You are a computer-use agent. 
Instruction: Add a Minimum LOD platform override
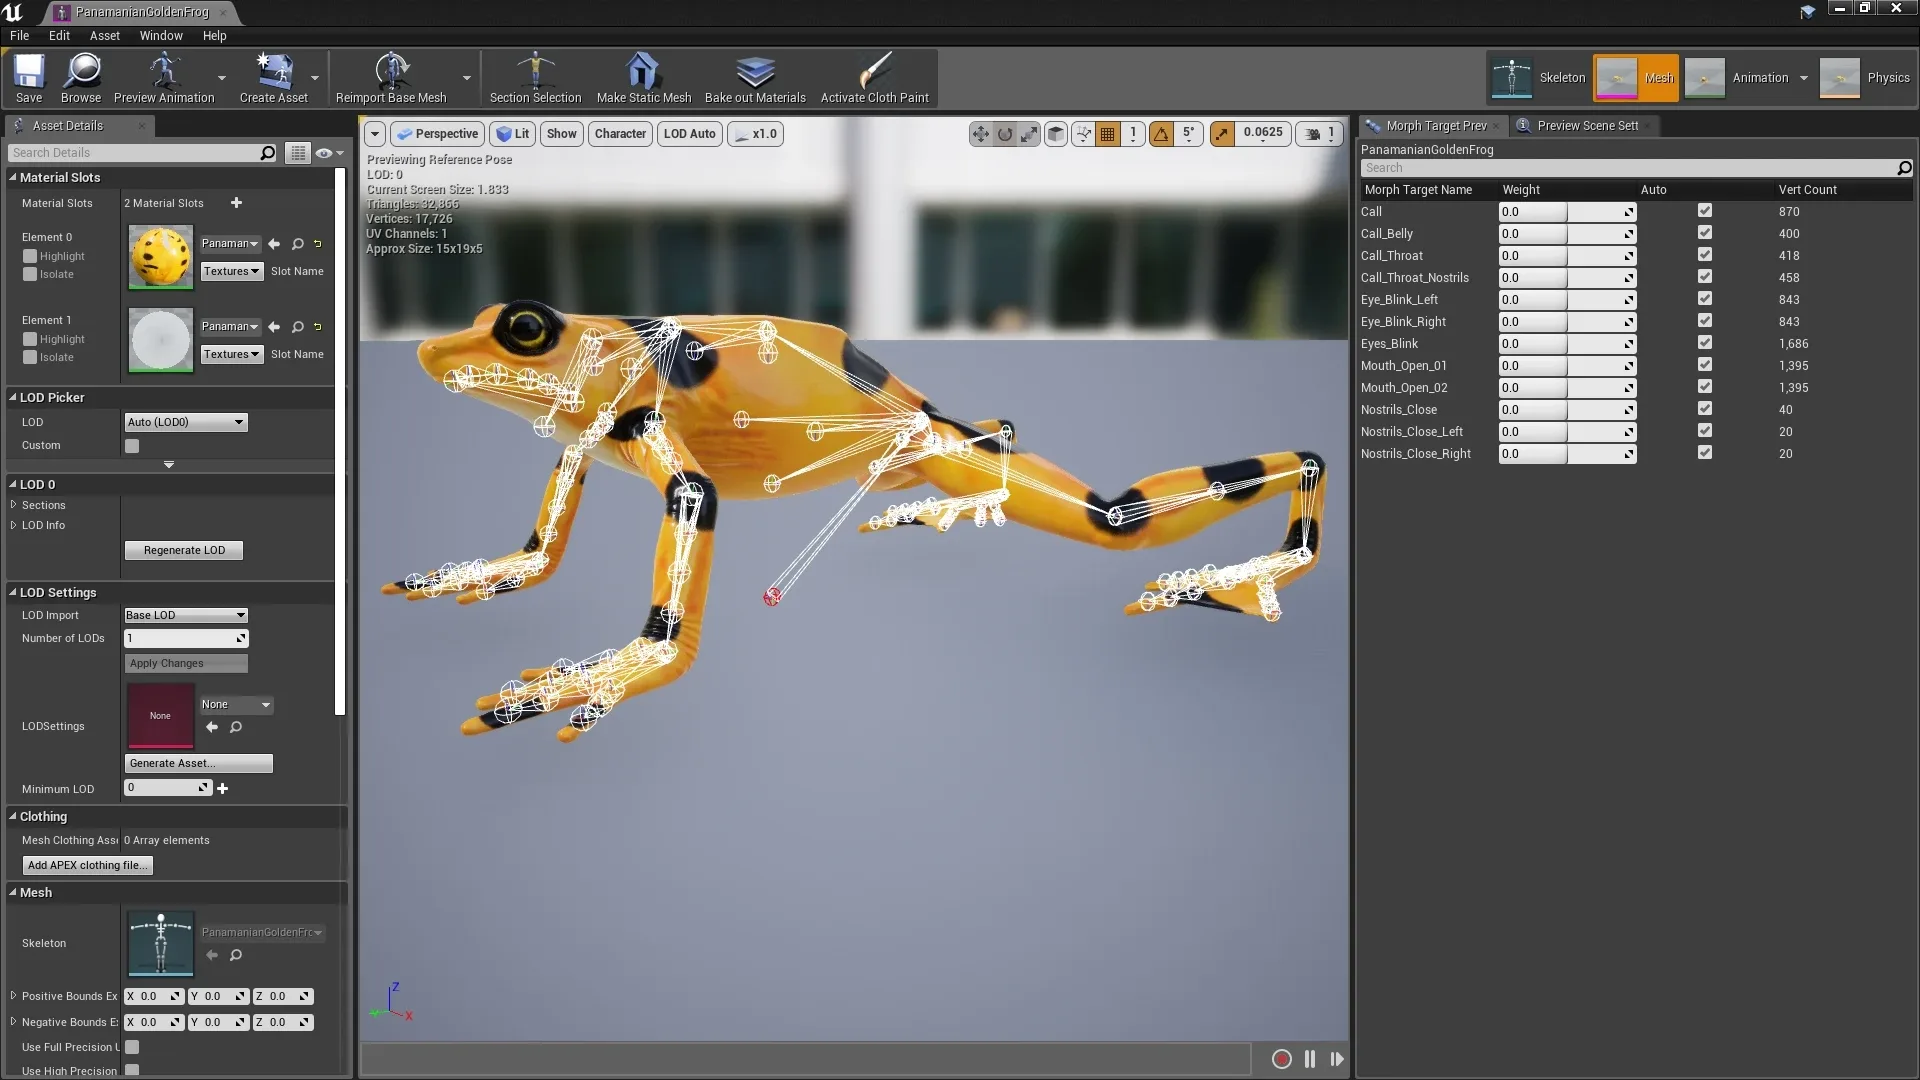223,789
